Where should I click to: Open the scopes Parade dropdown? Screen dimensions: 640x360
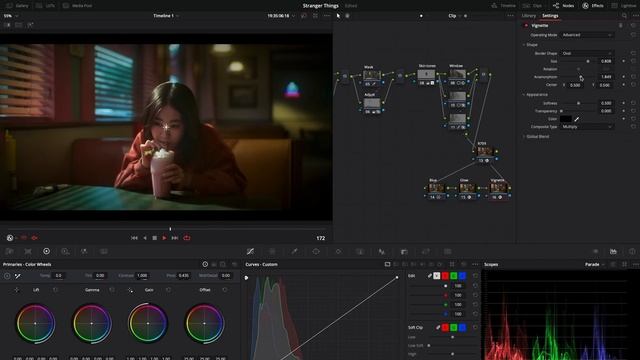(x=594, y=264)
